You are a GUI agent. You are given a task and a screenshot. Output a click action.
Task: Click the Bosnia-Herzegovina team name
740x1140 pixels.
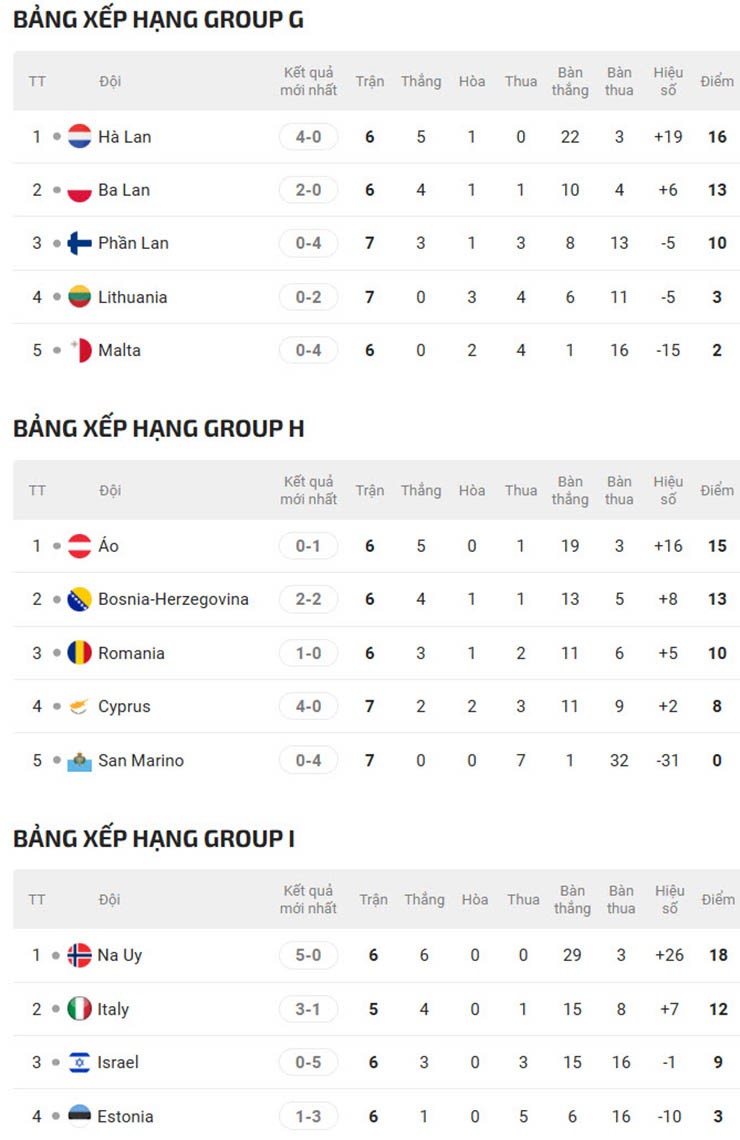[173, 599]
